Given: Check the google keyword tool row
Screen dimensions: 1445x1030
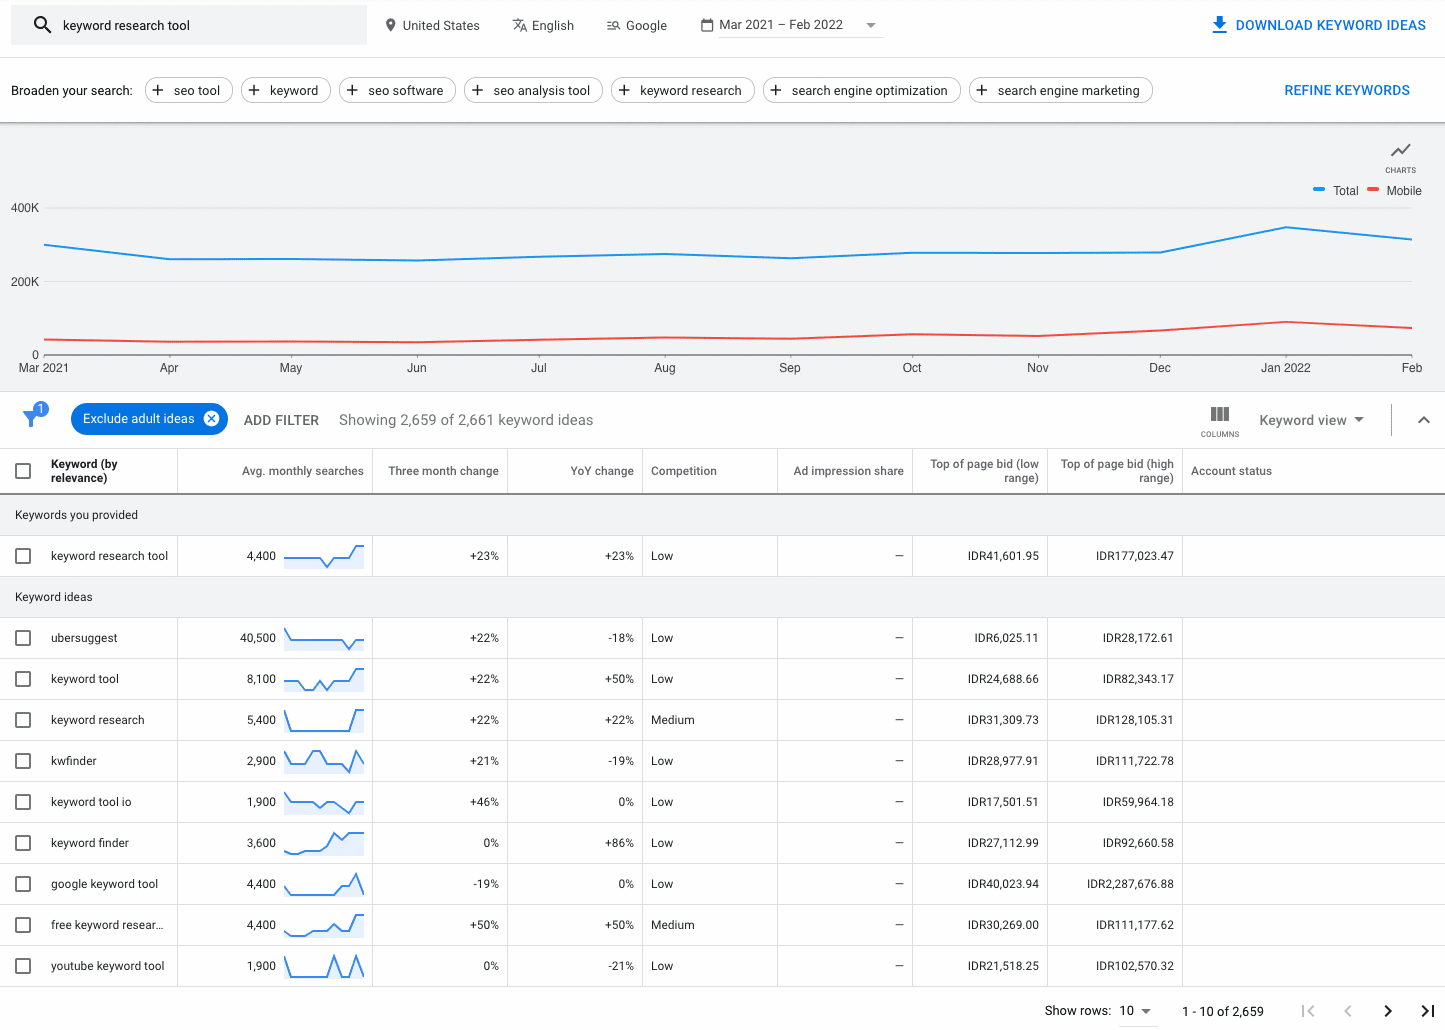Looking at the screenshot, I should [23, 884].
